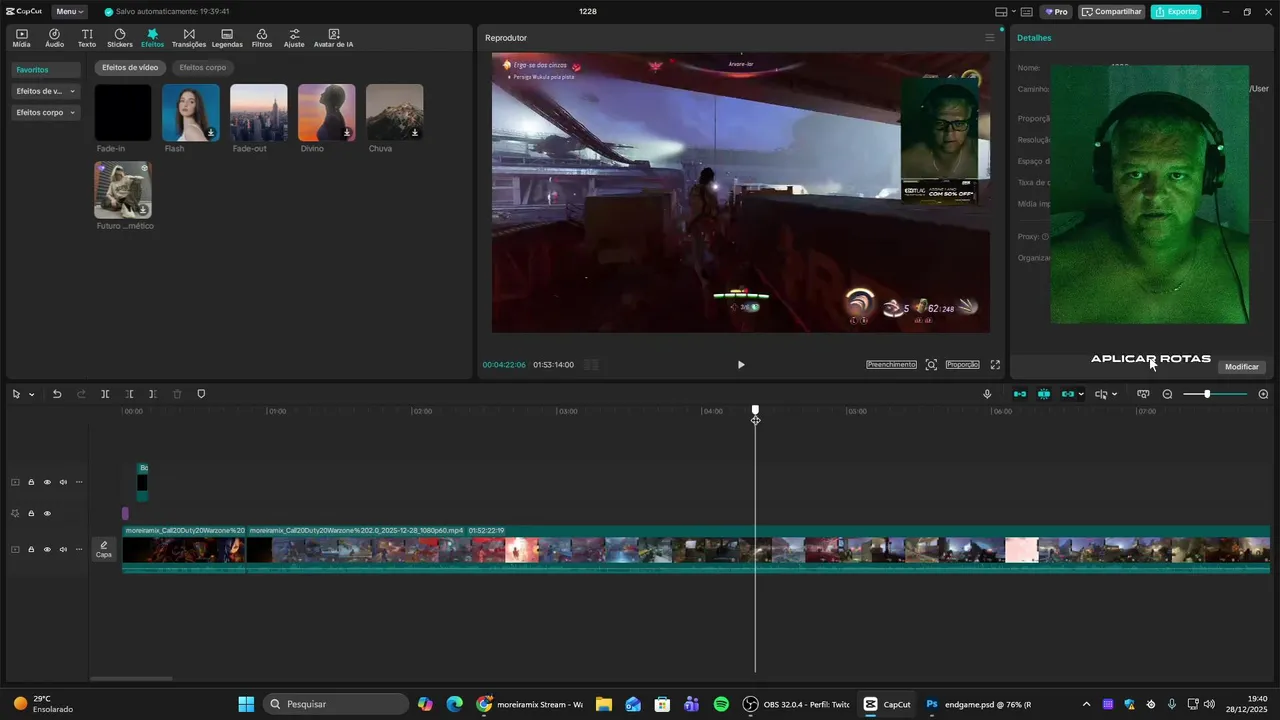Select the Divino effect thumbnail
This screenshot has width=1280, height=720.
coord(326,112)
